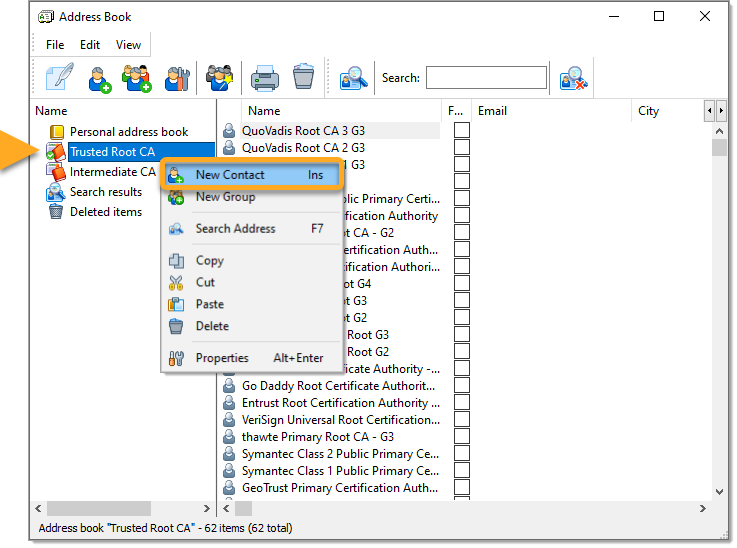Image resolution: width=737 pixels, height=548 pixels.
Task: Tick the checkbox for QuoVadis Root CA 2 G3
Action: pyautogui.click(x=461, y=148)
